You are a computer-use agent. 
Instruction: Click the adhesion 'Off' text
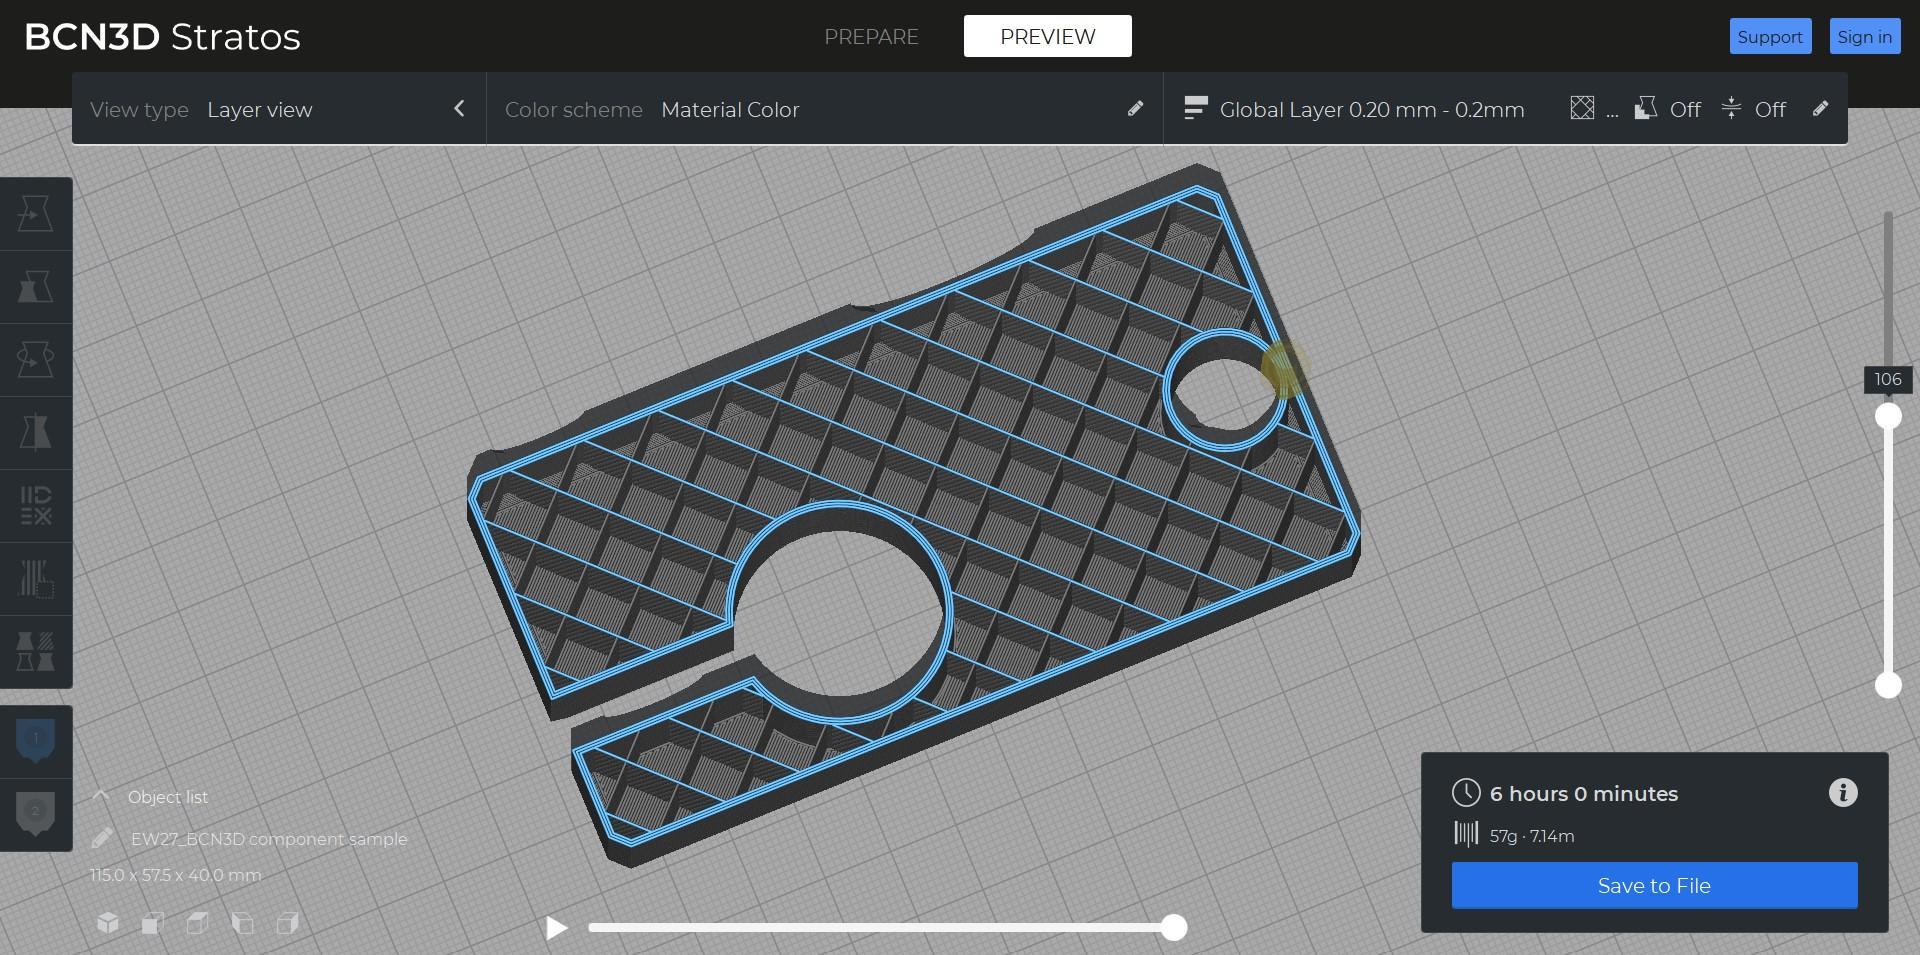coord(1770,109)
